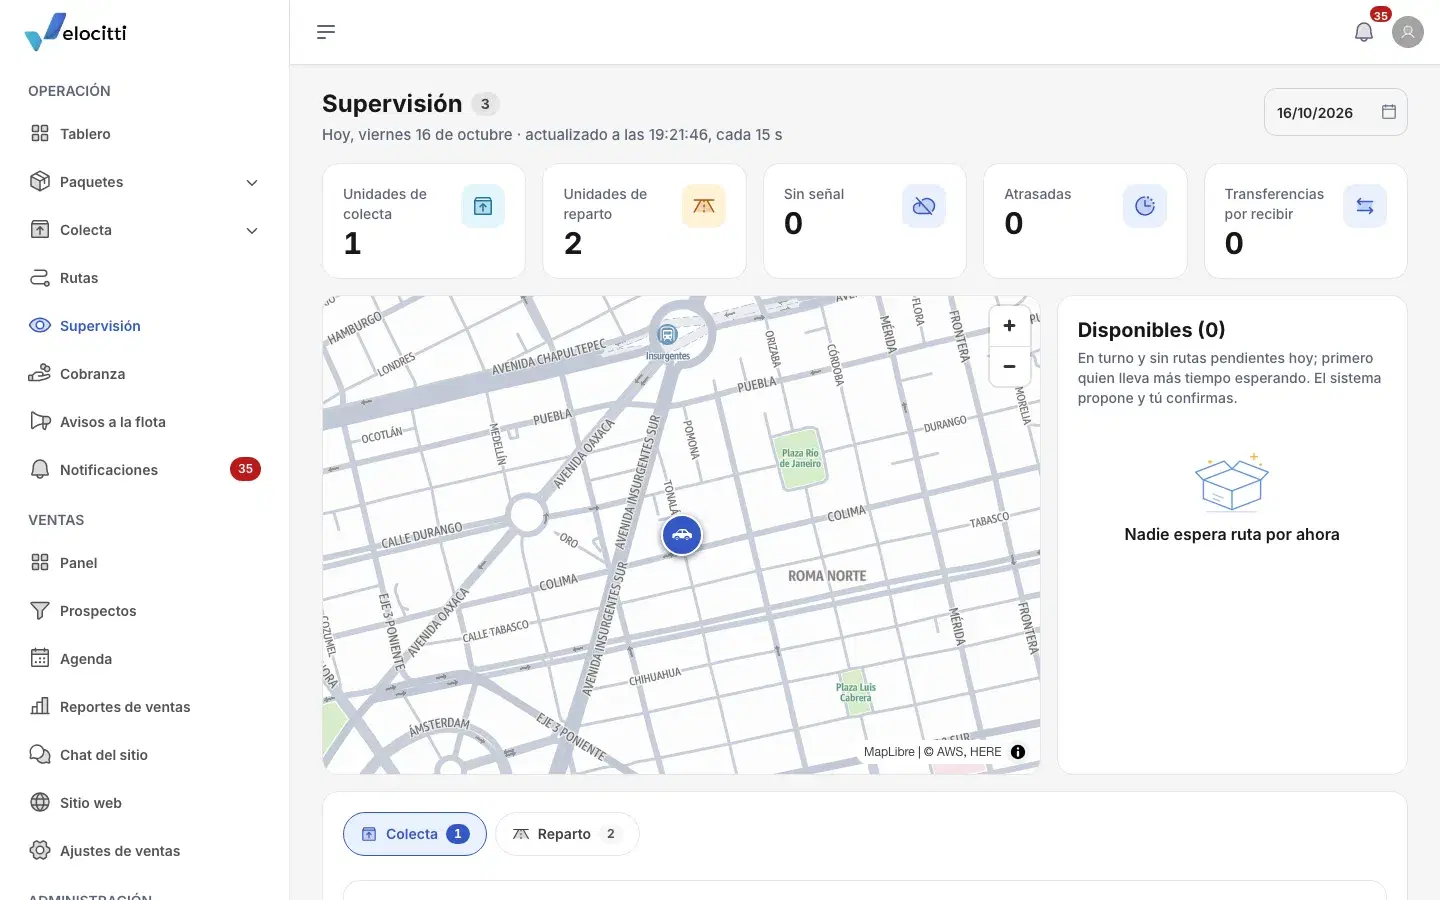Click the Insurgentes station marker on map
The width and height of the screenshot is (1440, 900).
tap(667, 336)
